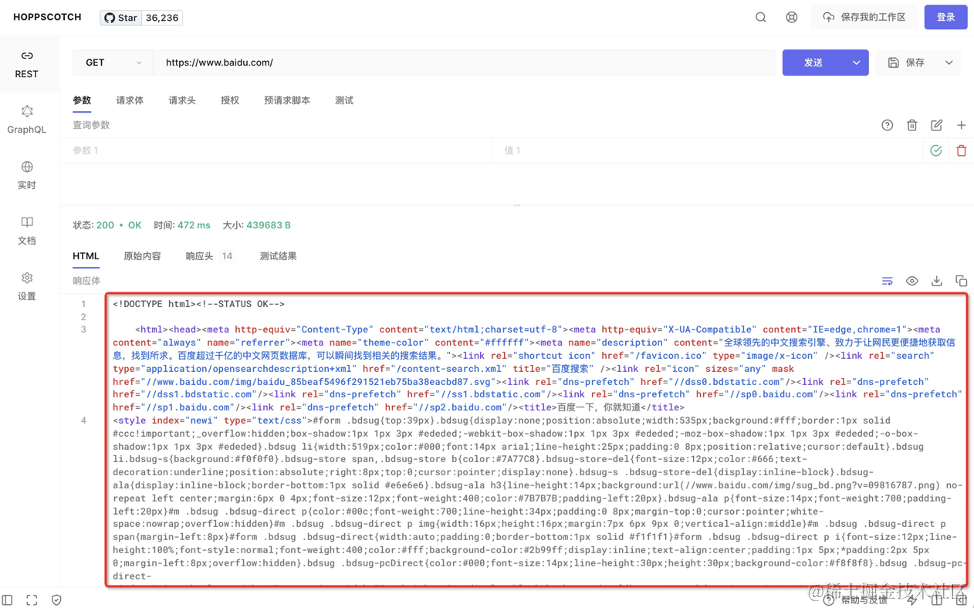Open the REST section in the sidebar
The height and width of the screenshot is (608, 974).
(27, 65)
